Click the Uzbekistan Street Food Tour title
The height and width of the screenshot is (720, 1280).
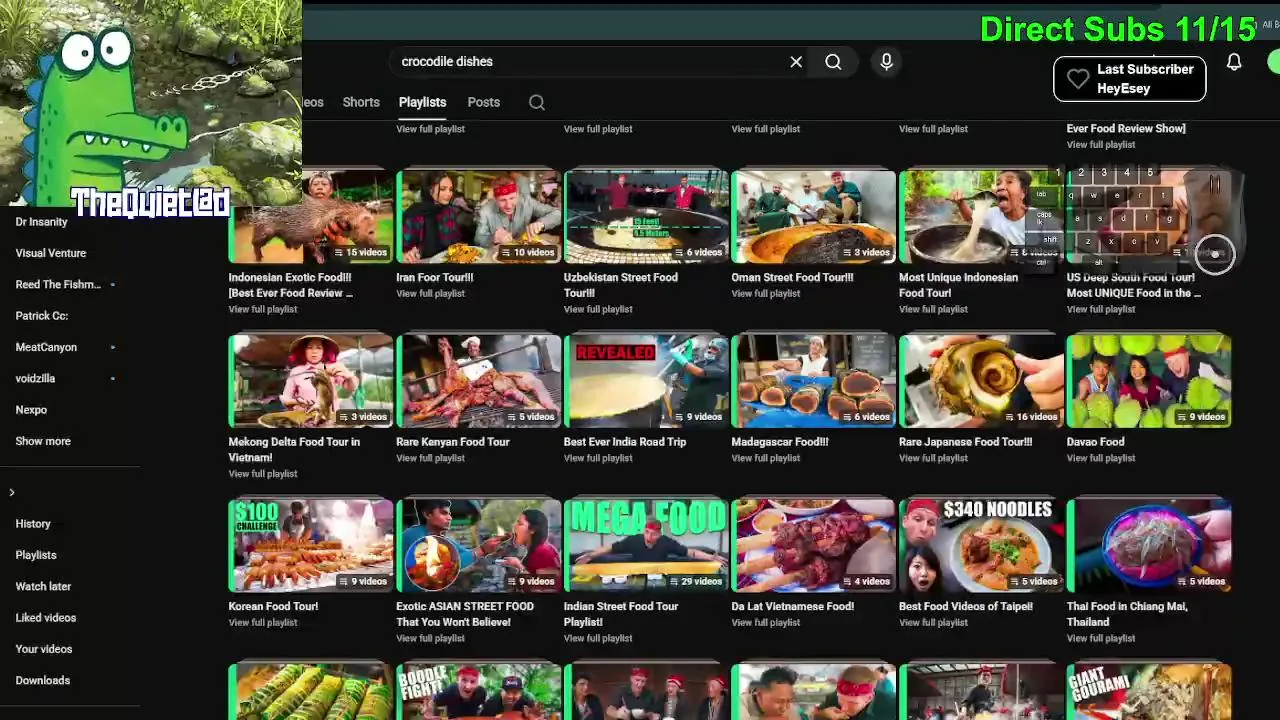pos(621,285)
